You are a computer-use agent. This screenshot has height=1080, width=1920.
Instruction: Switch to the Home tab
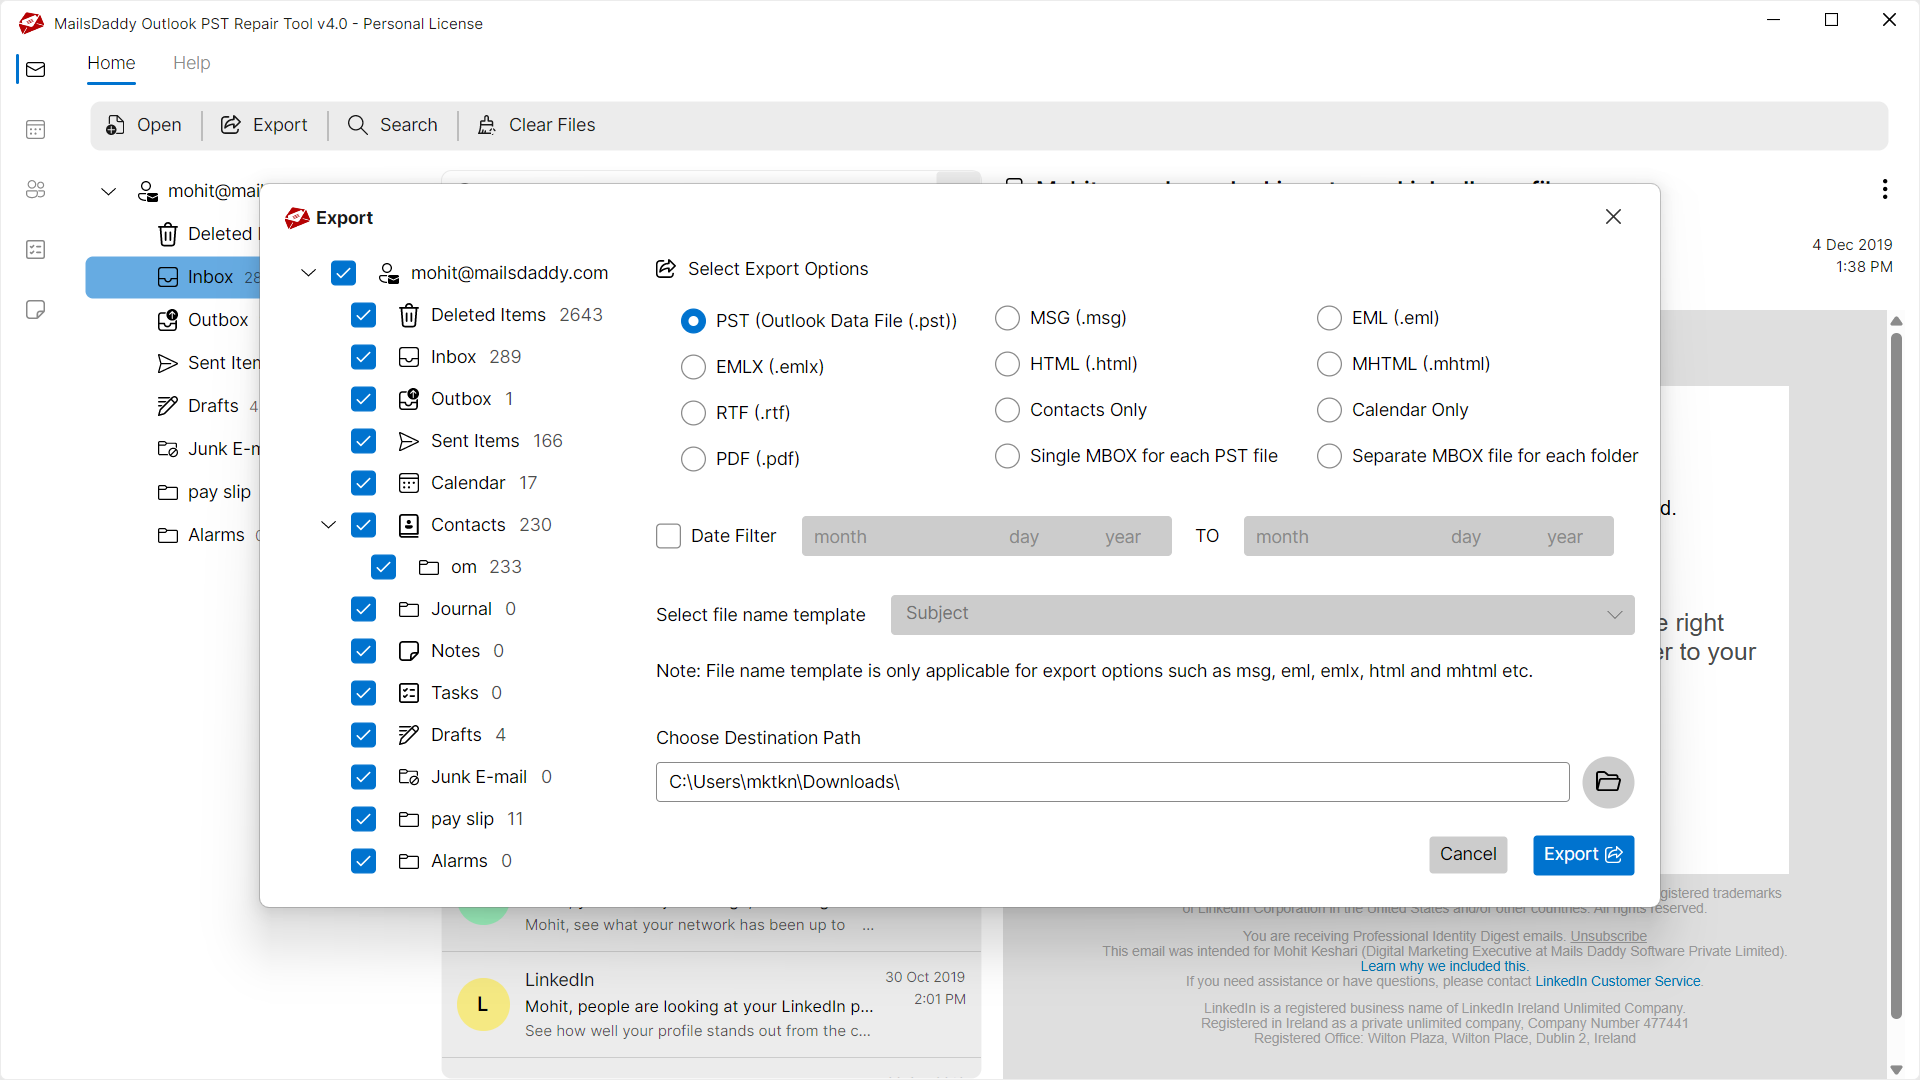click(x=111, y=63)
